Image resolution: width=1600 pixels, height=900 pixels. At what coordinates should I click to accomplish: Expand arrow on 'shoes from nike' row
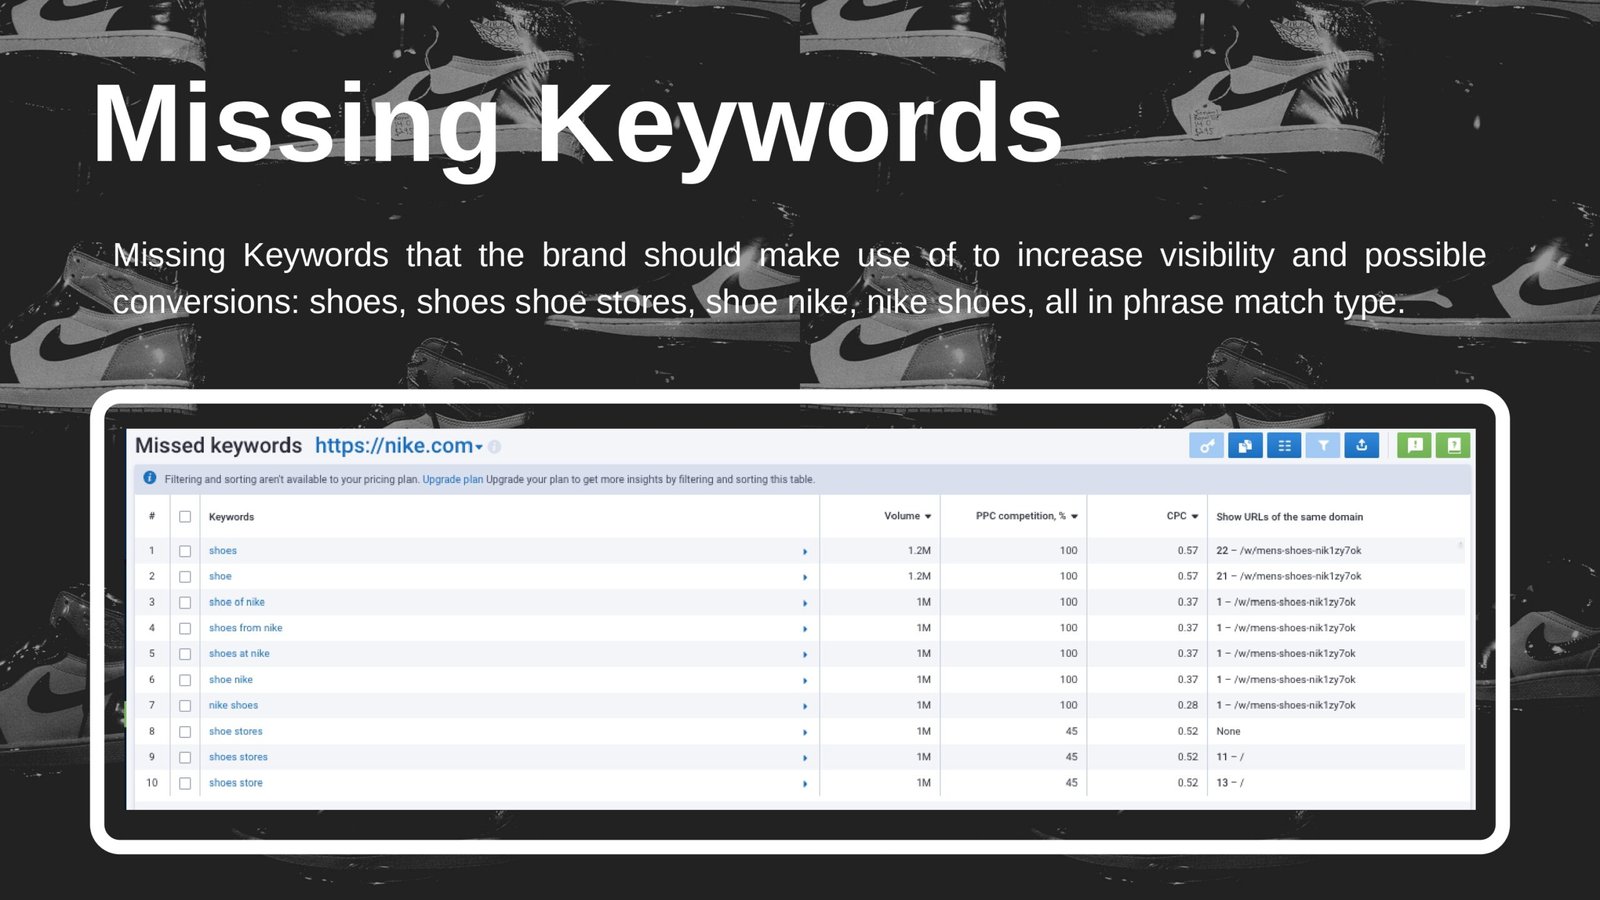pos(805,629)
